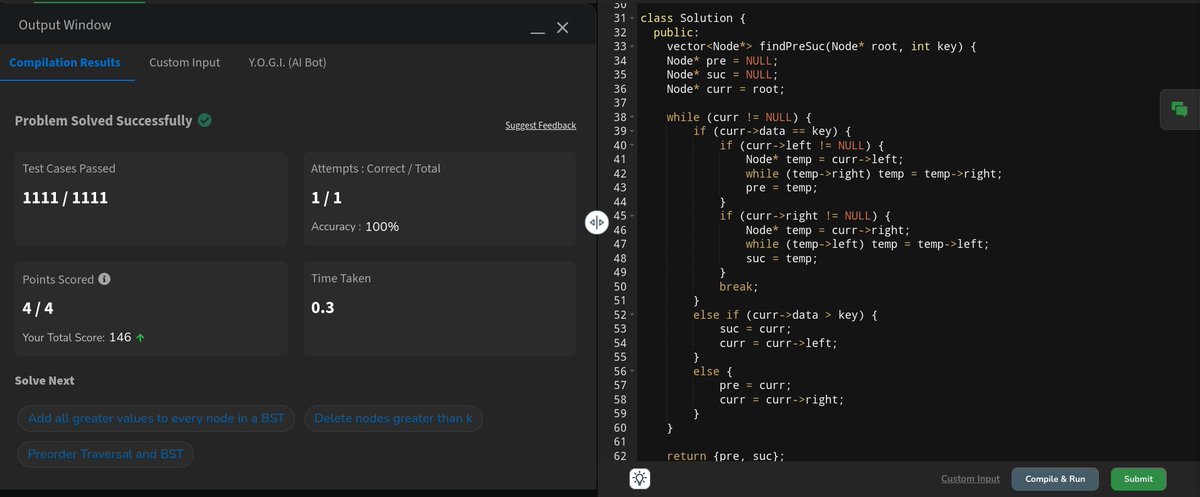Place cursor on 'suc = curr;' line 53

755,329
